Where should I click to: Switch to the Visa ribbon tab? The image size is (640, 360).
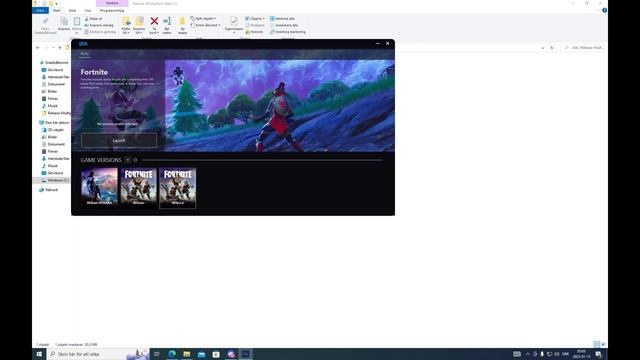point(88,11)
